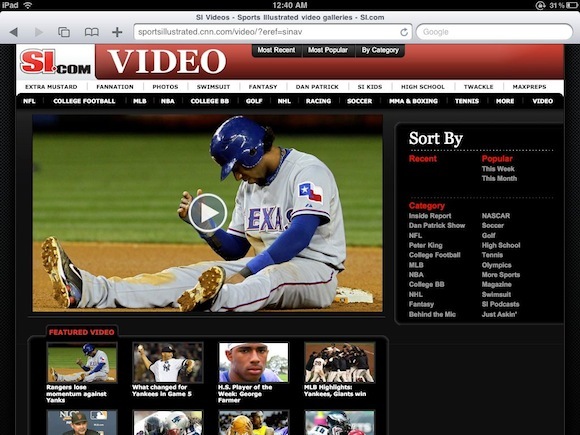Open MLB Highlights Yankees, Giants thumbnail
This screenshot has height=435, width=580.
pos(339,362)
